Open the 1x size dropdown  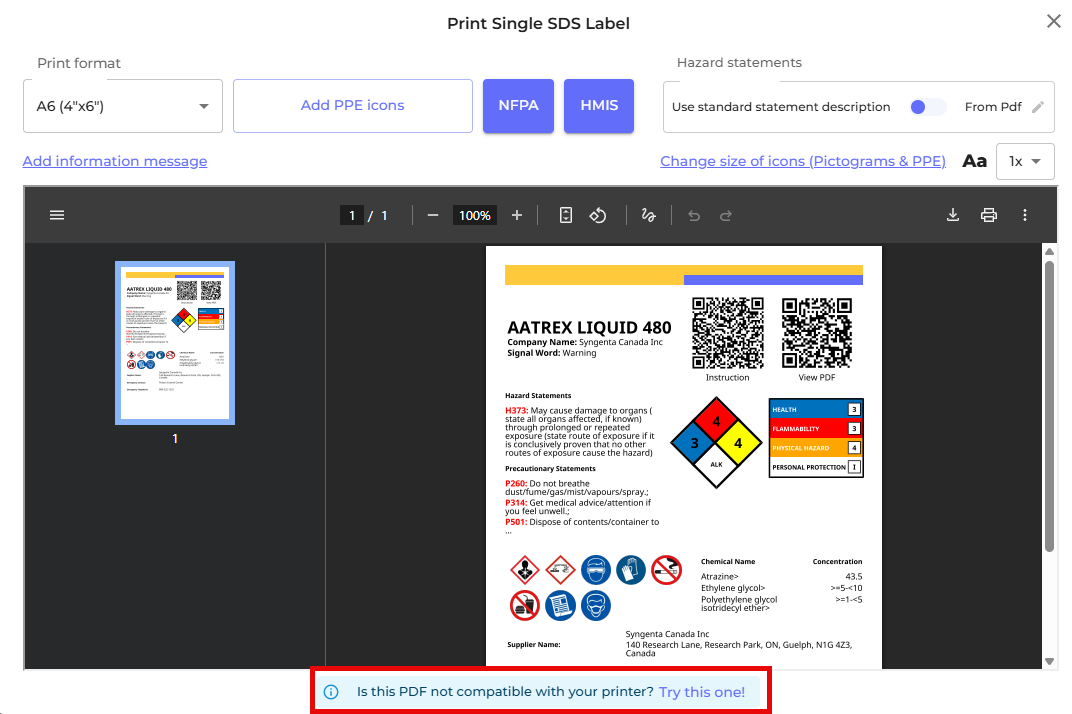[x=1025, y=161]
